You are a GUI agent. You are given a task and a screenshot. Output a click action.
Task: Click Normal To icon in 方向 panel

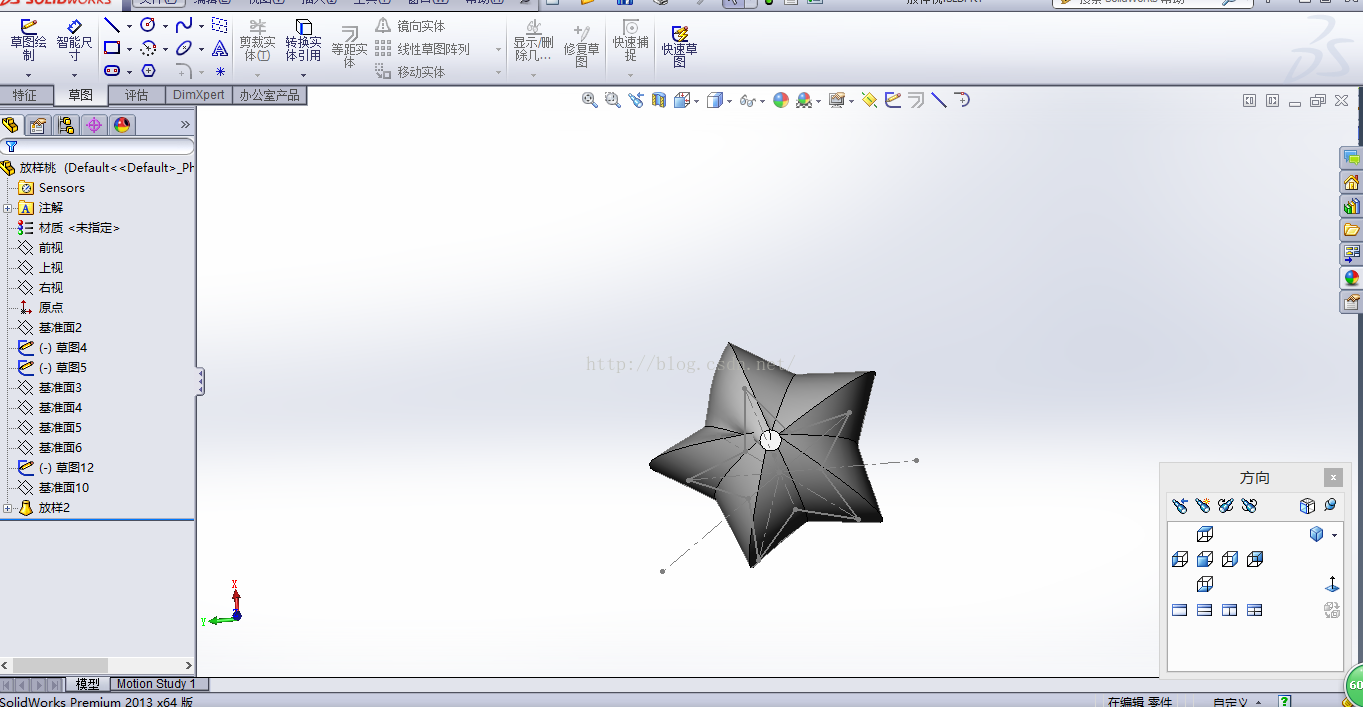(x=1332, y=585)
